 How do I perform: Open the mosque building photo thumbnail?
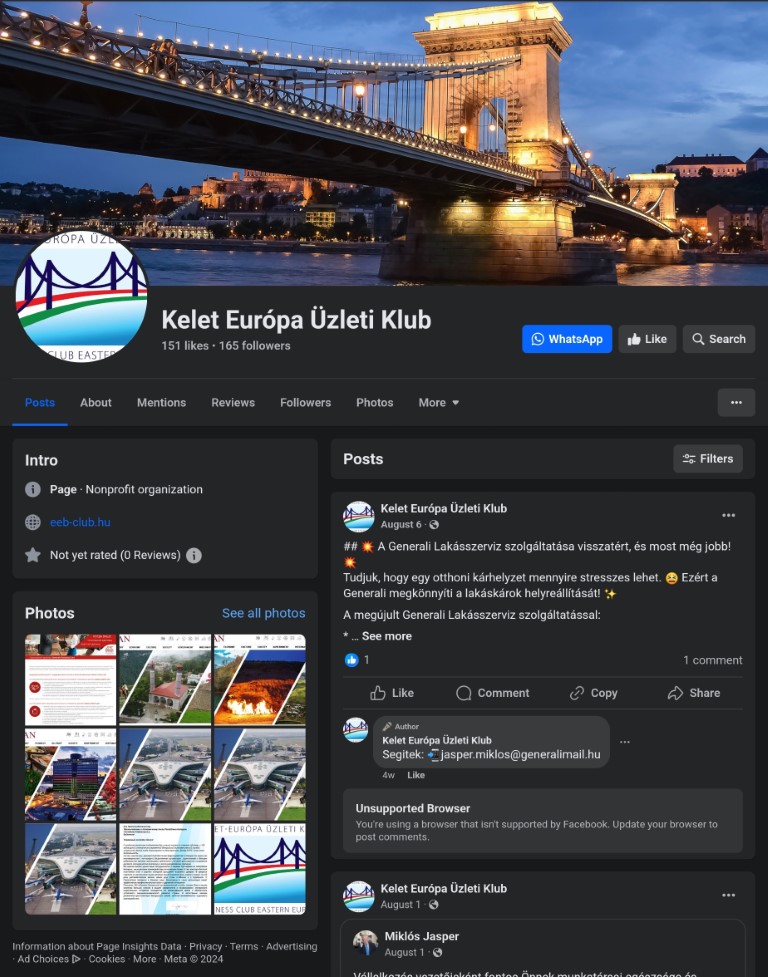(x=165, y=680)
